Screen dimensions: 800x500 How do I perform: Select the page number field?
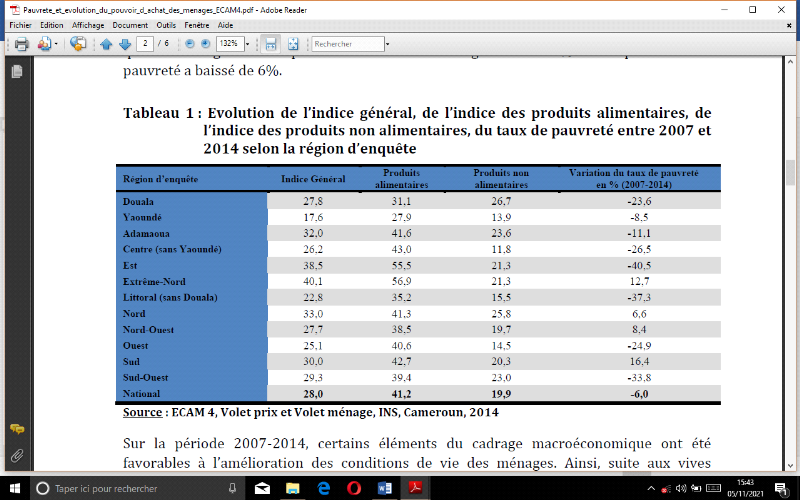(145, 44)
